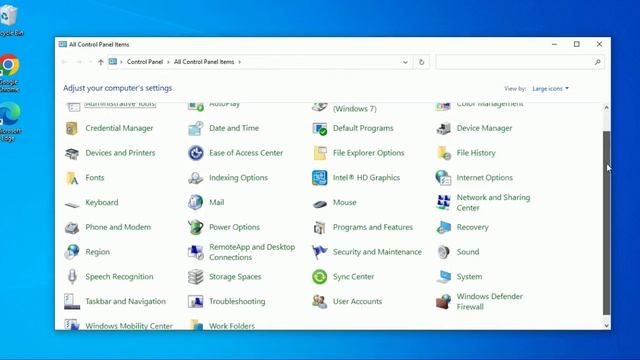Click the Windows Mobility Center link
Viewport: 640px width, 360px height.
[x=129, y=326]
